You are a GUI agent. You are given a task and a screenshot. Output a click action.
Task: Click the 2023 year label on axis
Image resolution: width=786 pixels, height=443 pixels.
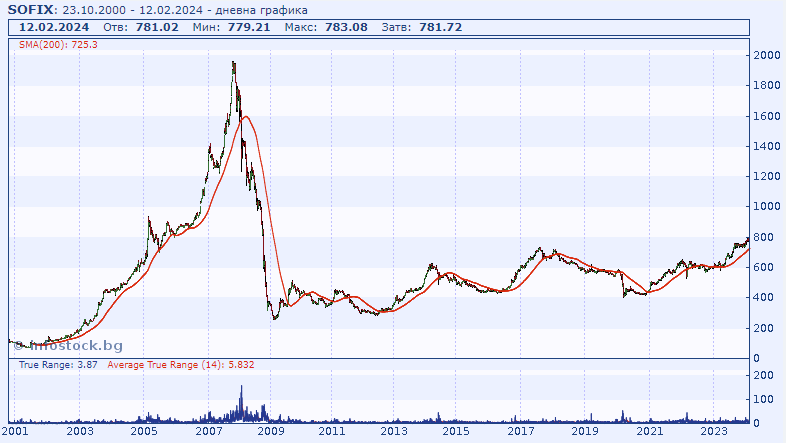713,431
